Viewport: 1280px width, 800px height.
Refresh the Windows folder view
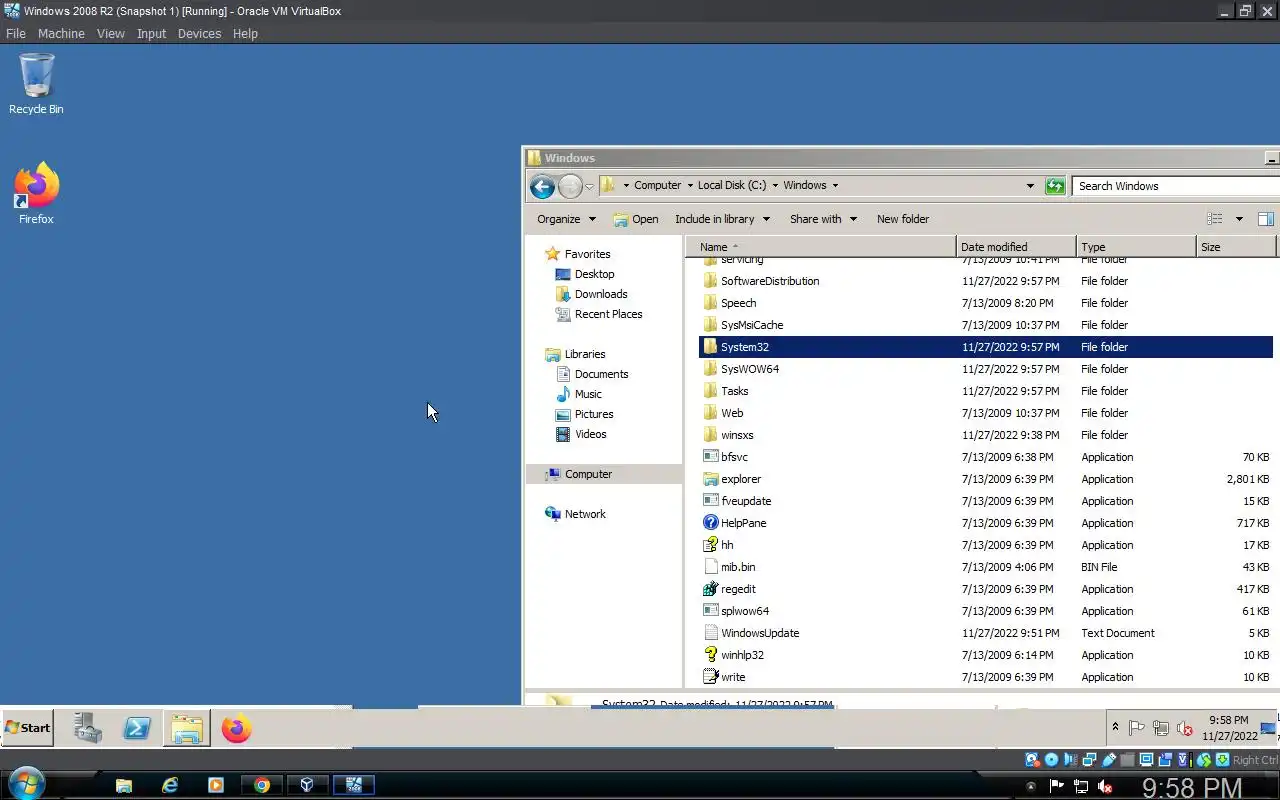pyautogui.click(x=1055, y=186)
